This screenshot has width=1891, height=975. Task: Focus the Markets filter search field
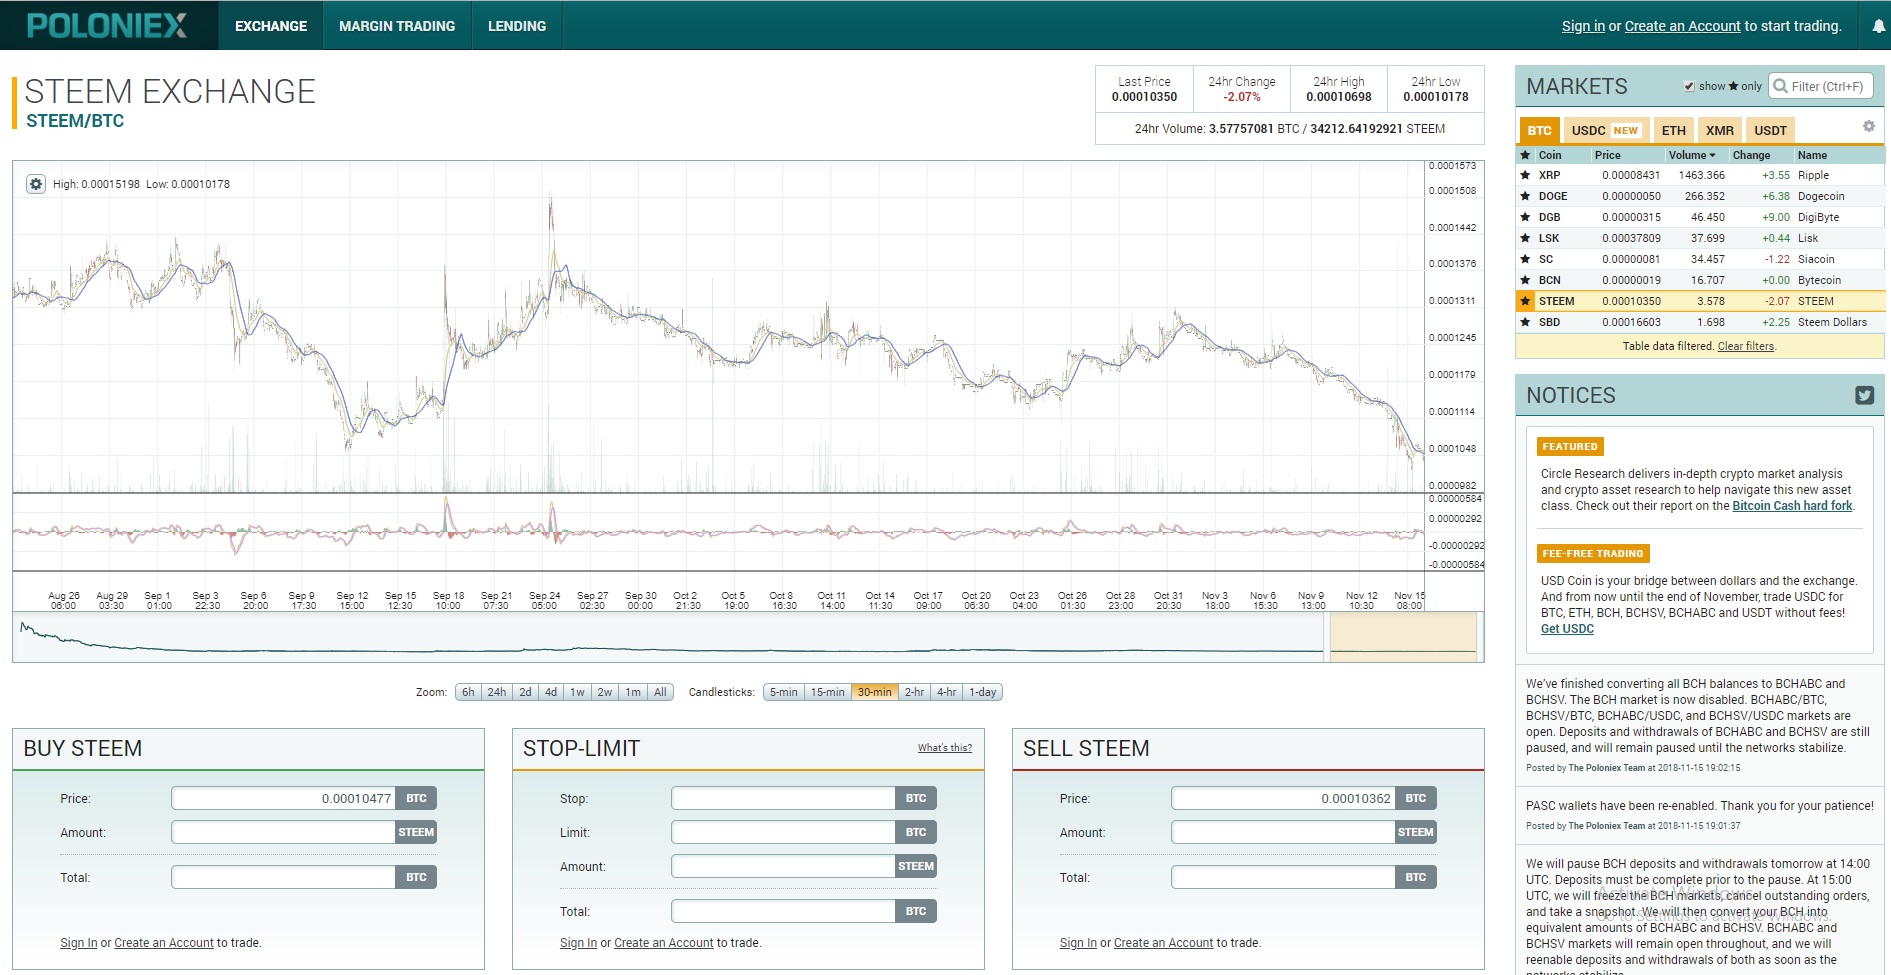(x=1820, y=86)
